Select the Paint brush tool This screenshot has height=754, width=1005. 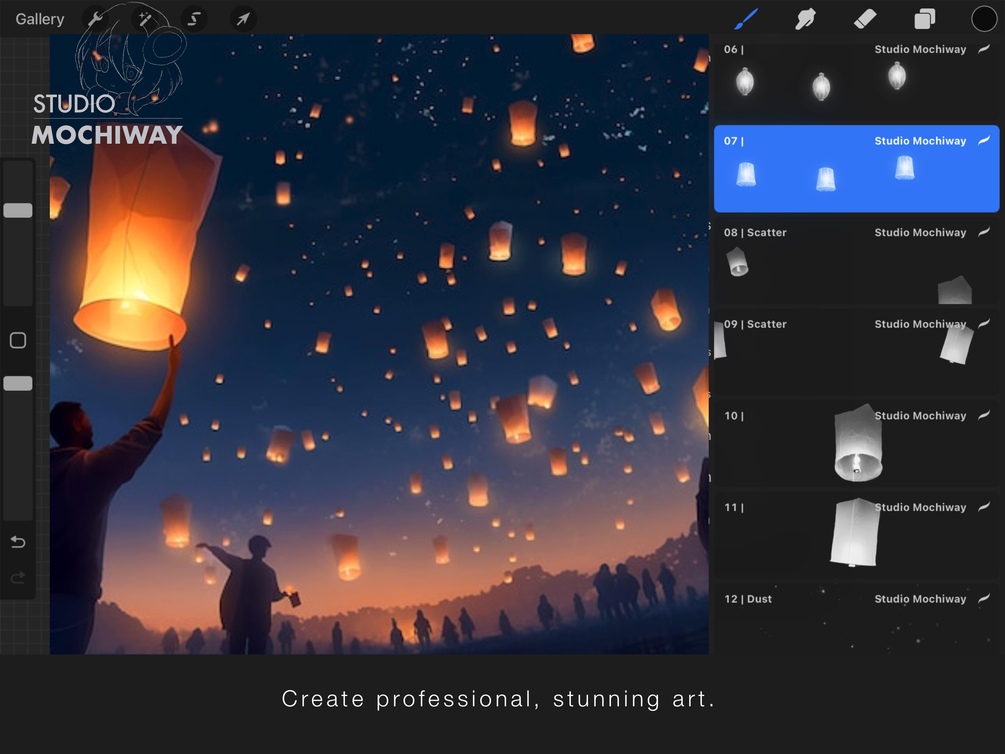[746, 19]
